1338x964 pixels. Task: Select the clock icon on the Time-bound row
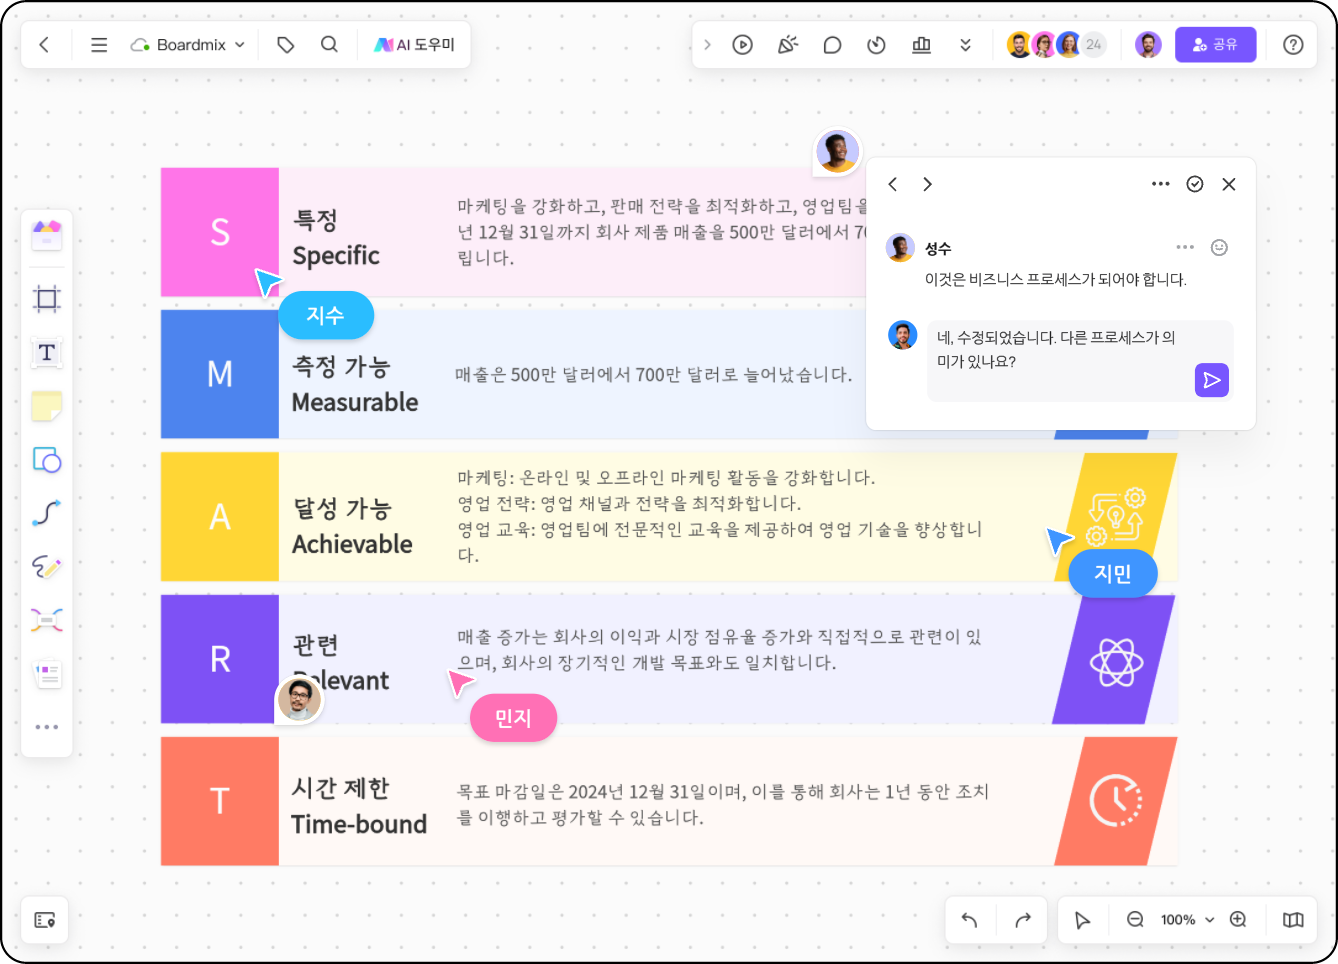pos(1116,801)
